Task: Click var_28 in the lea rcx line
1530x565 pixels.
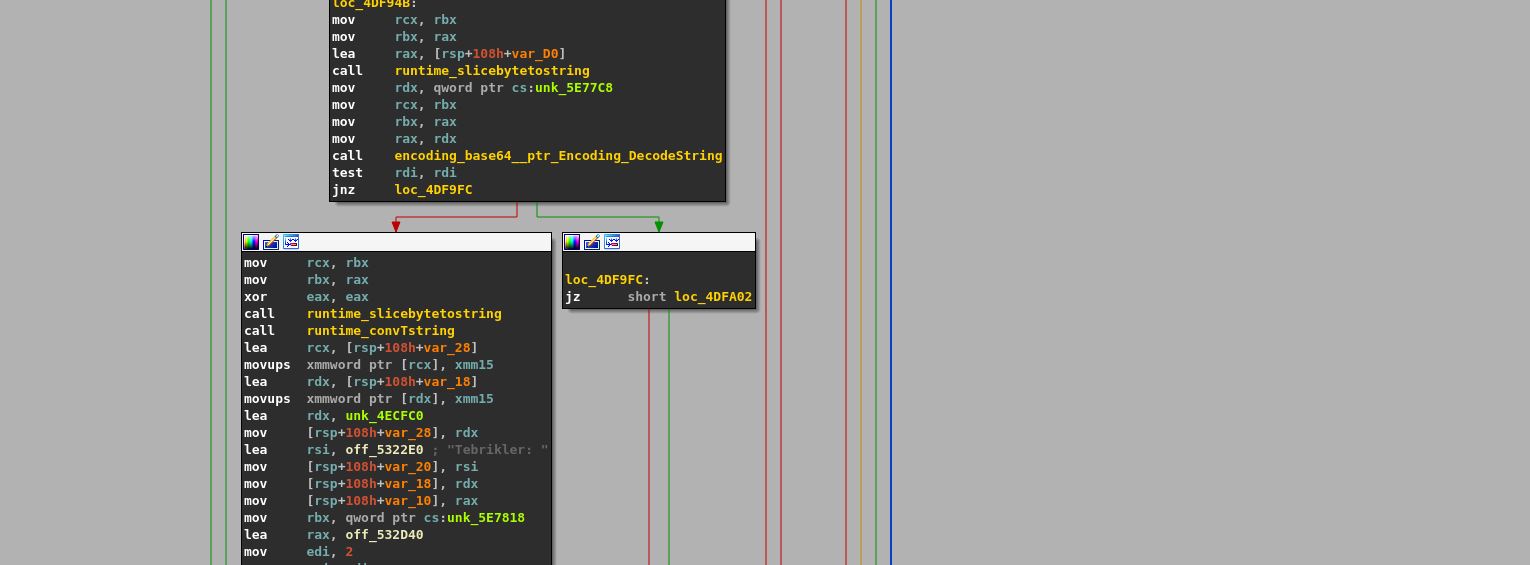Action: [447, 348]
